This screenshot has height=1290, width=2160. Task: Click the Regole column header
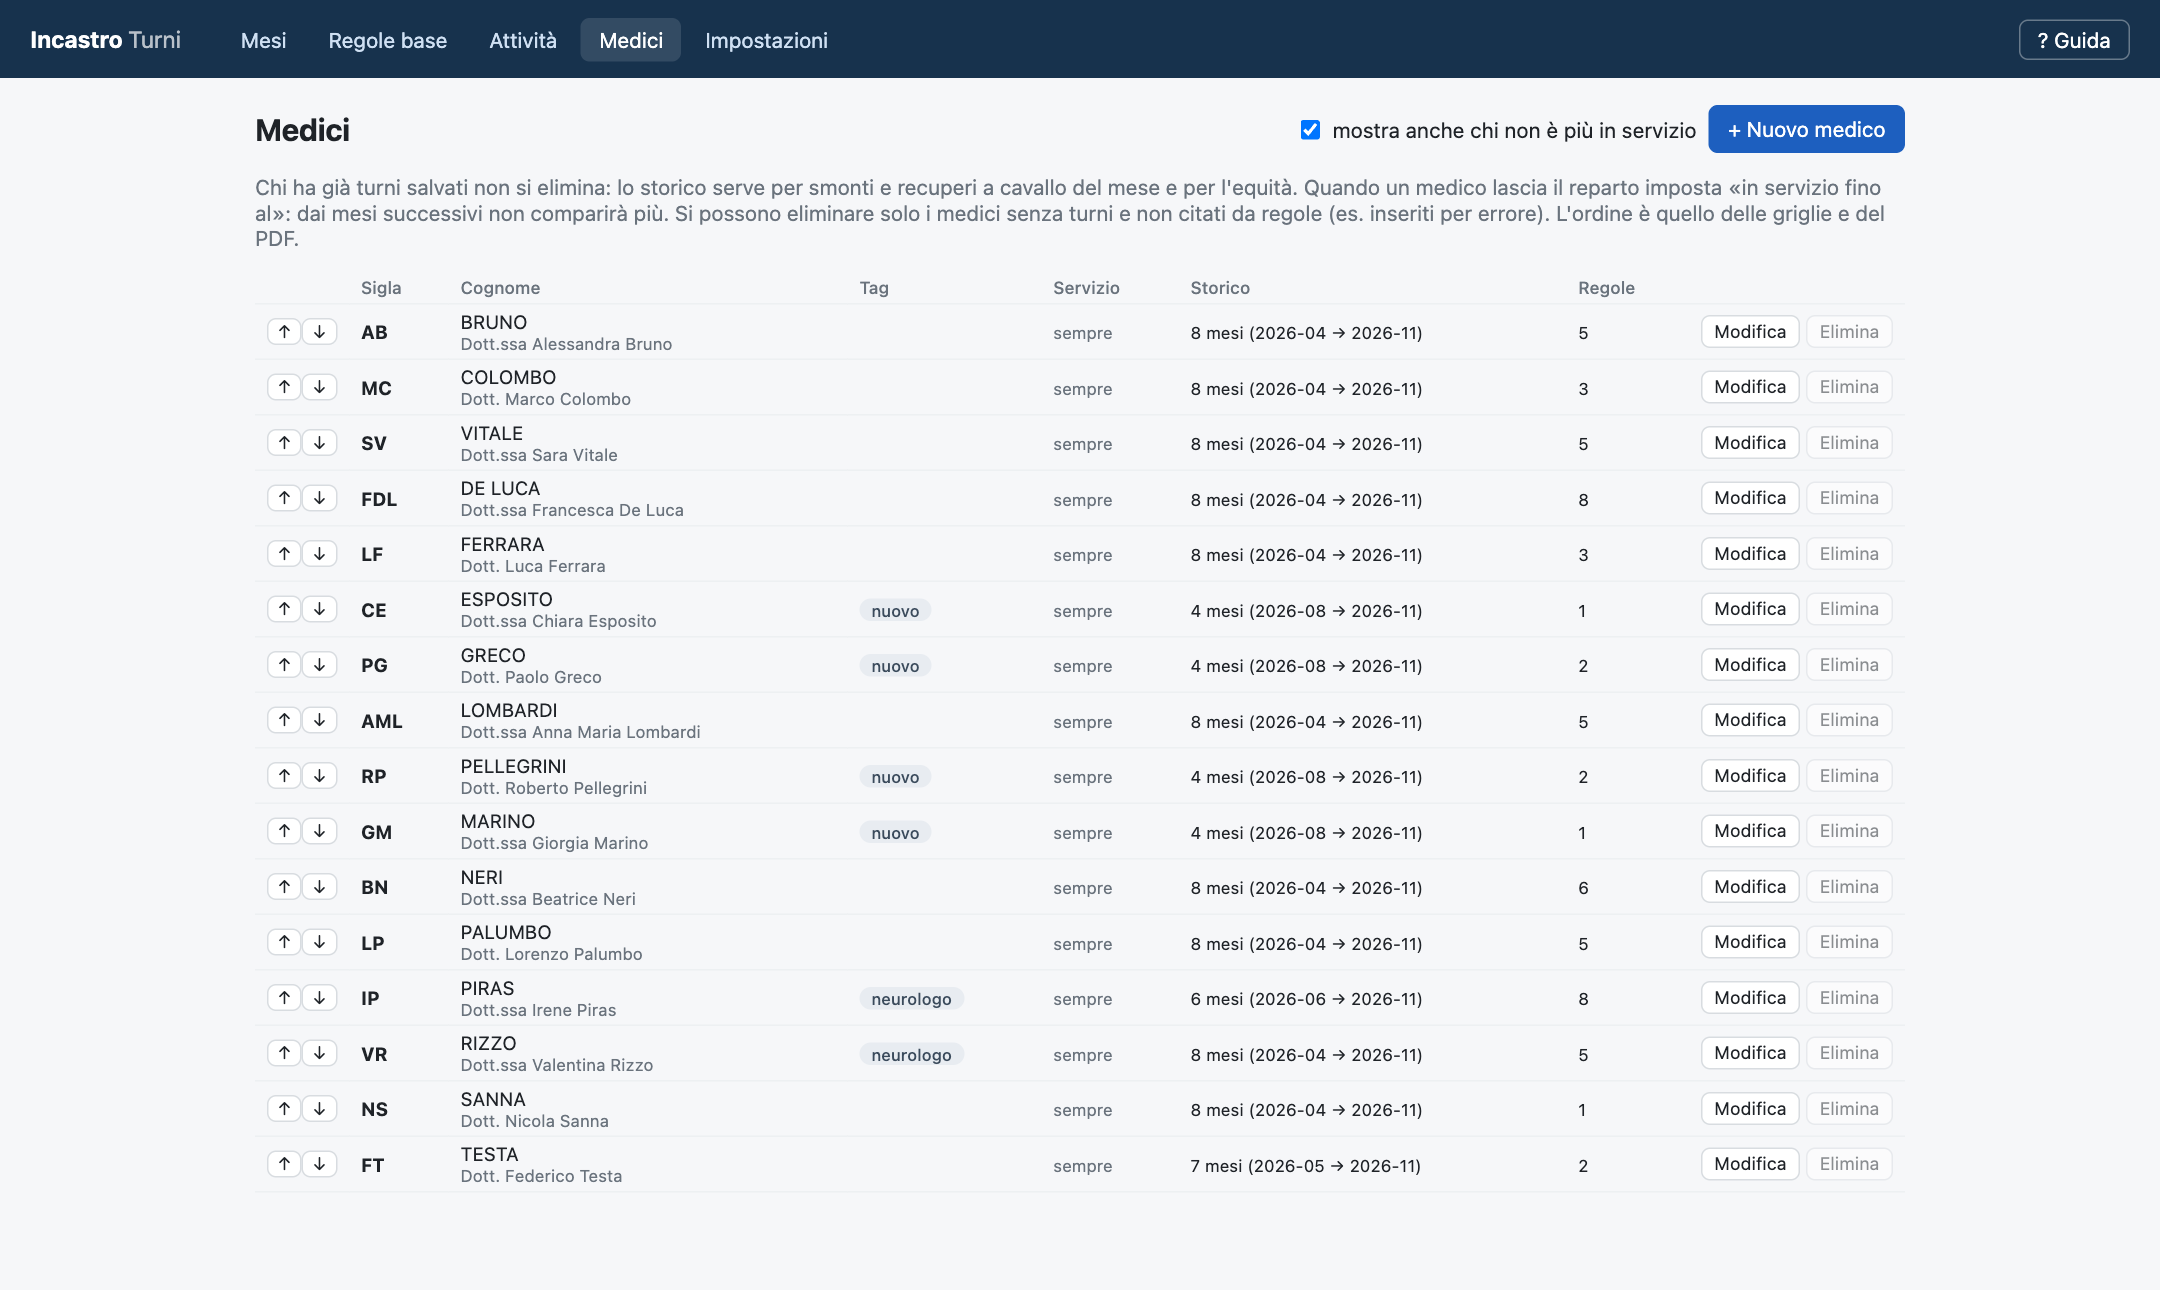1606,288
